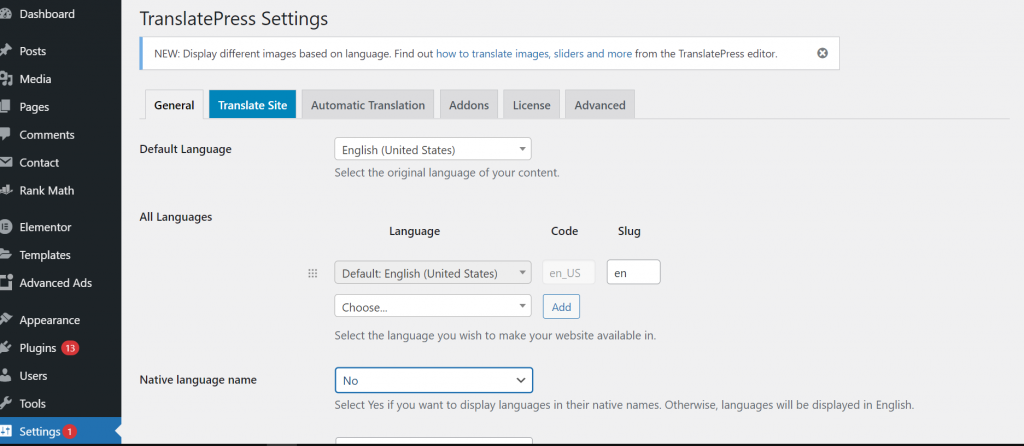Switch to the Translate Site tab
Viewport: 1024px width, 446px height.
click(252, 104)
